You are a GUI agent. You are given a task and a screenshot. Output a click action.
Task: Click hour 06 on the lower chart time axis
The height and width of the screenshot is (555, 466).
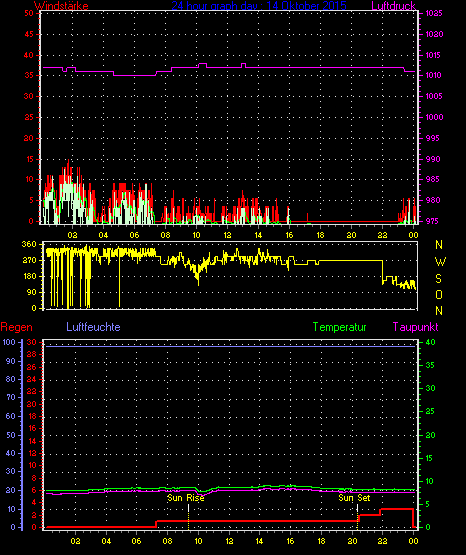click(x=136, y=541)
